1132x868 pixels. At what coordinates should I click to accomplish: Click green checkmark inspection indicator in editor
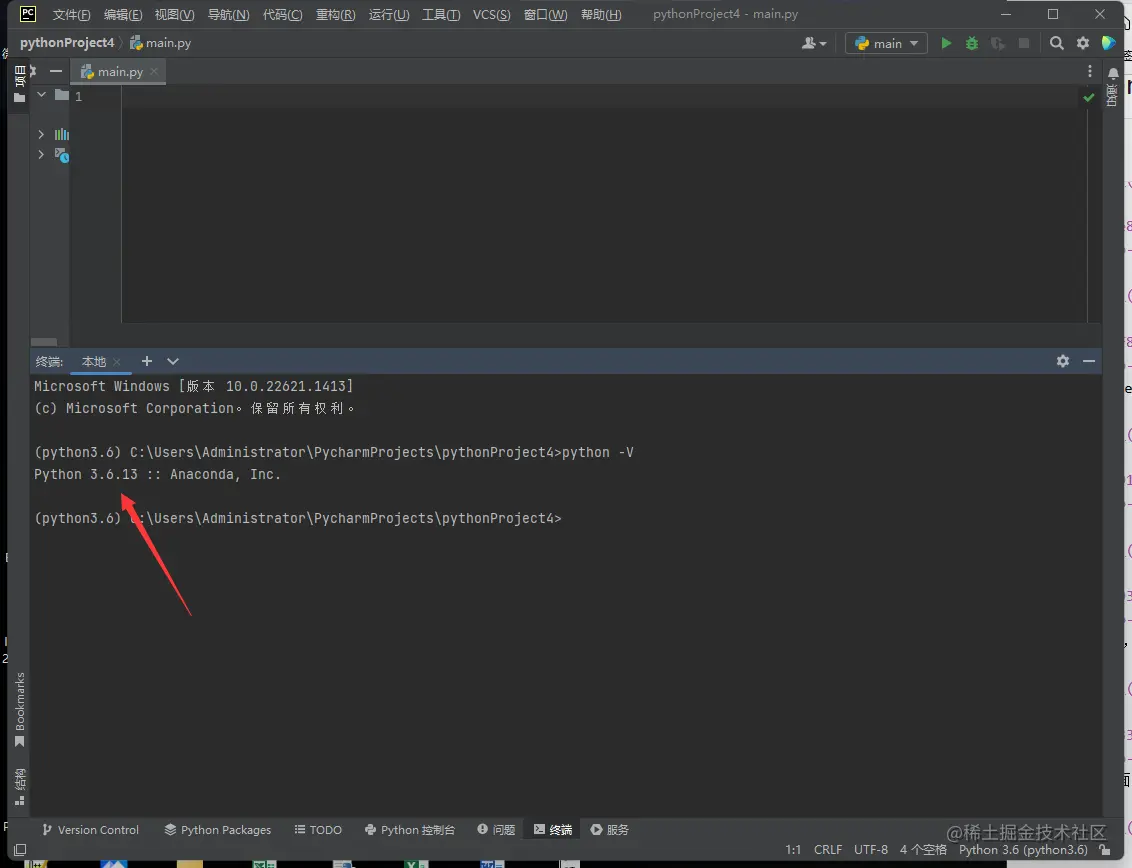point(1089,97)
